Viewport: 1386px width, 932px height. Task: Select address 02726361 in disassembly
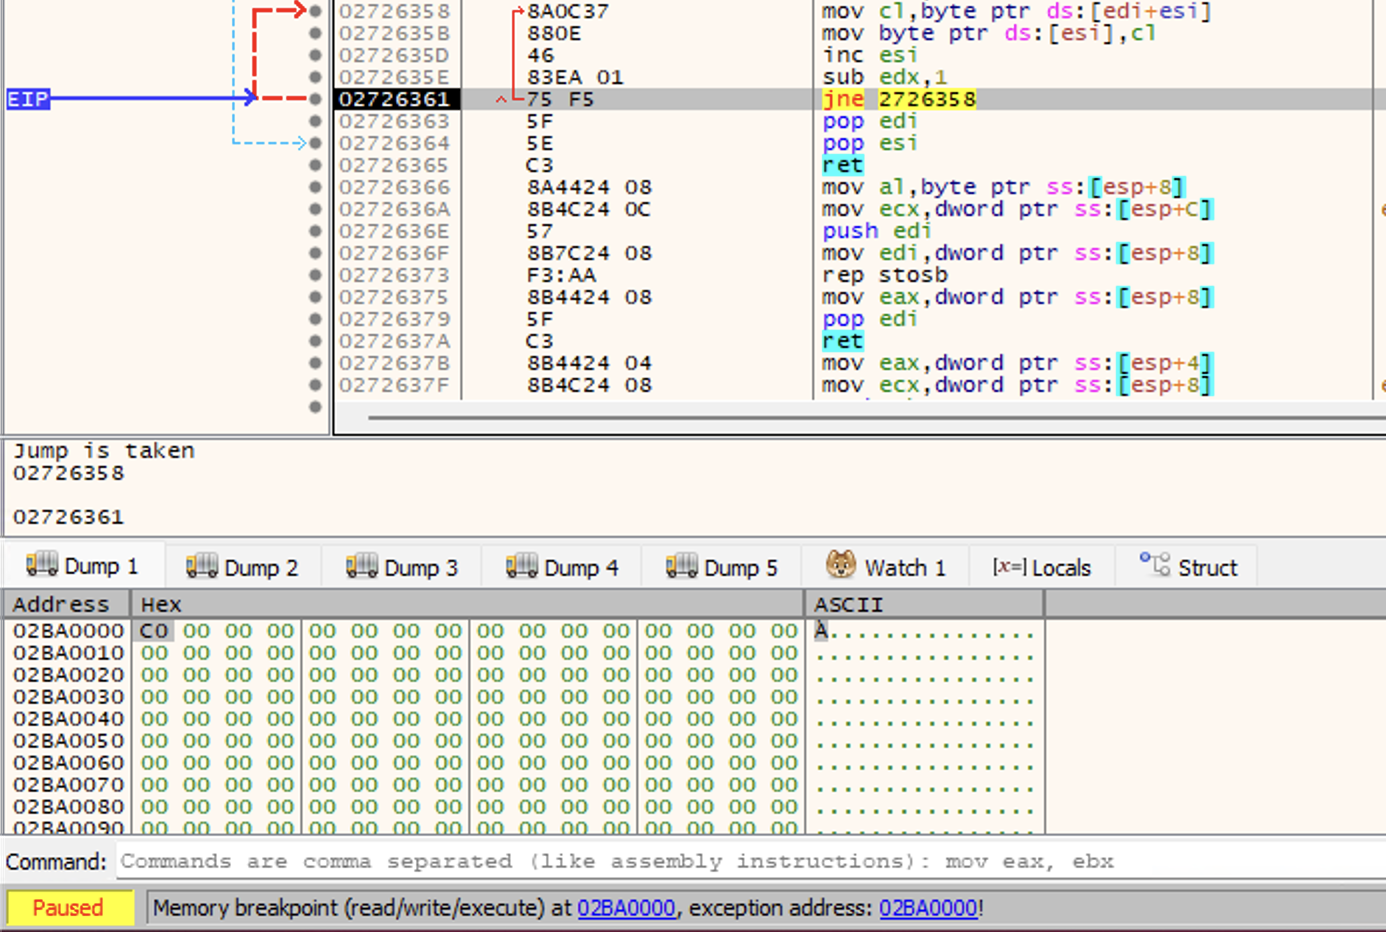(394, 99)
